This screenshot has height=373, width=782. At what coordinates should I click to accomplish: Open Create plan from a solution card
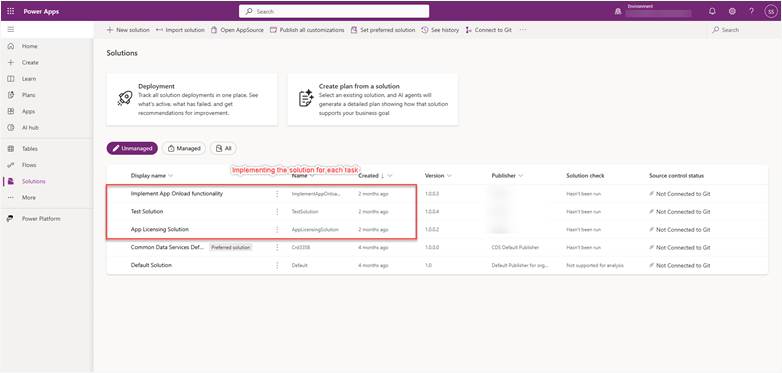tap(373, 99)
